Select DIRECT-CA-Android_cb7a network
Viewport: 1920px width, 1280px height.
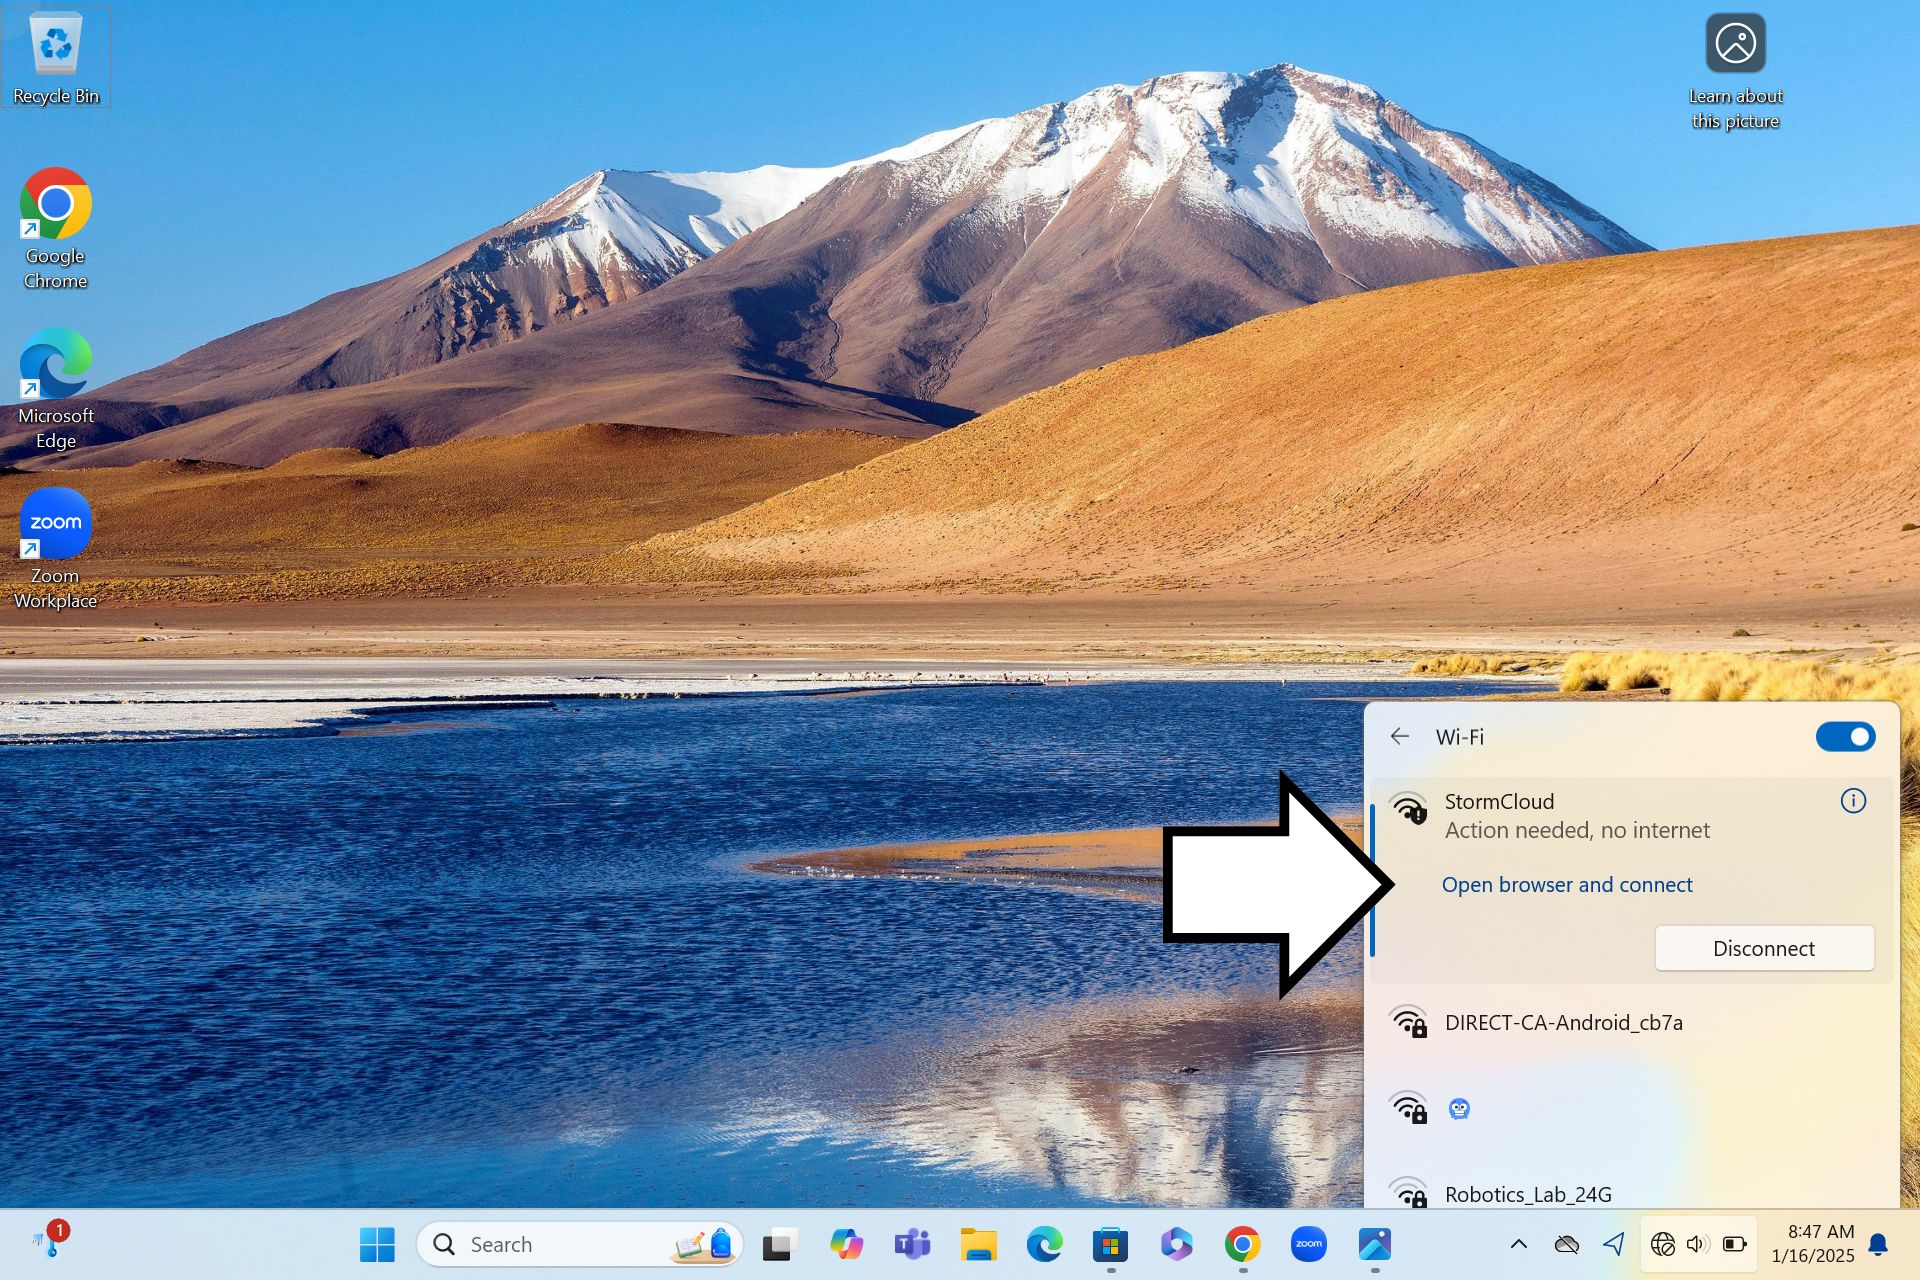1563,1023
